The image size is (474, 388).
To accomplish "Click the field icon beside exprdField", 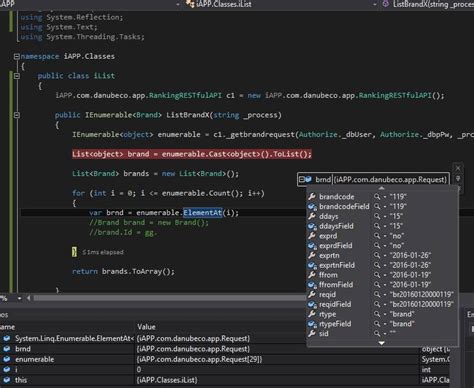I will (x=312, y=246).
